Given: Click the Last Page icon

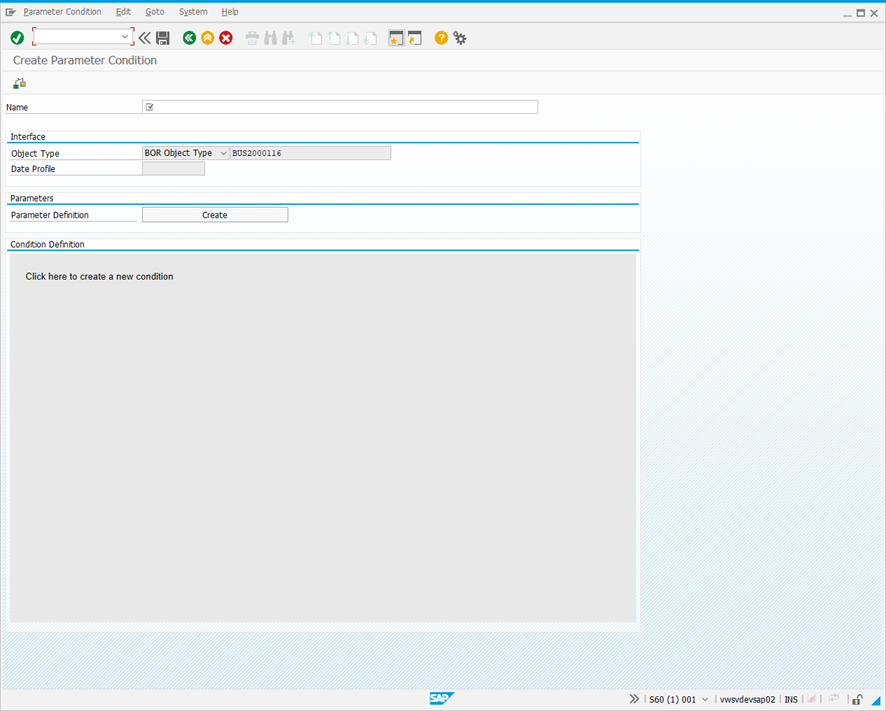Looking at the screenshot, I should click(x=370, y=38).
